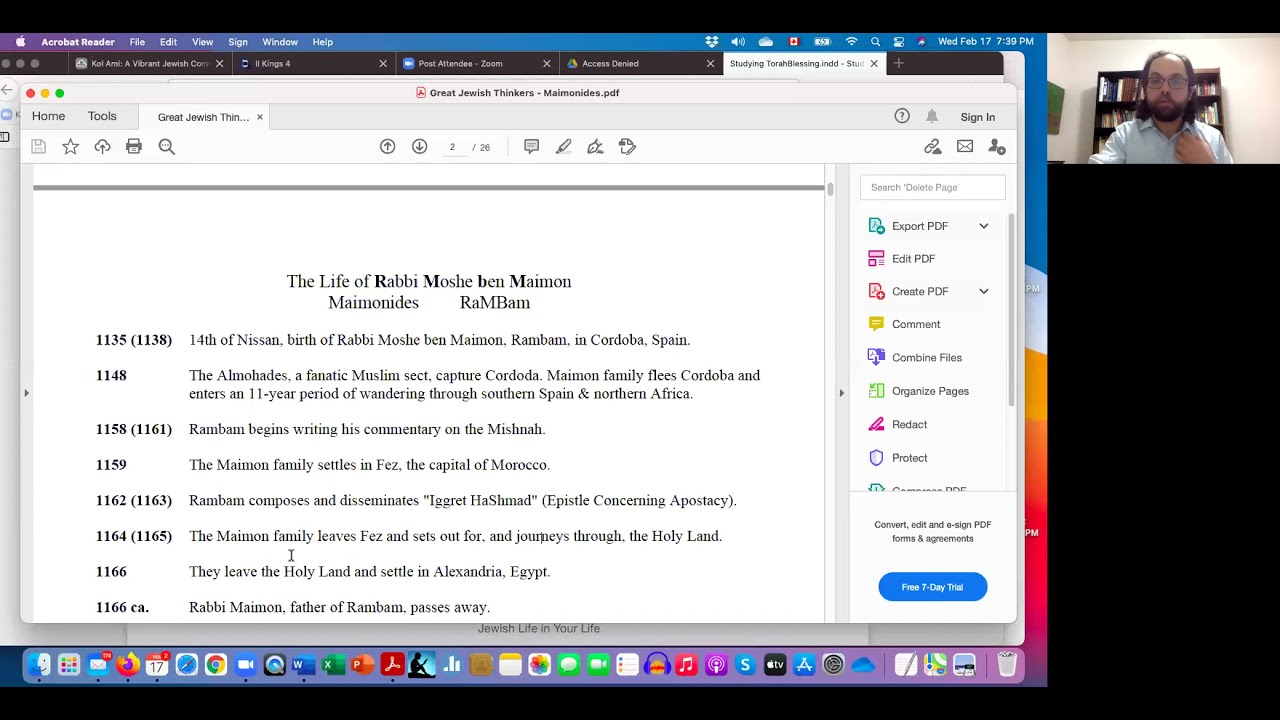Click Export PDF tool label
The height and width of the screenshot is (720, 1280).
click(x=920, y=226)
